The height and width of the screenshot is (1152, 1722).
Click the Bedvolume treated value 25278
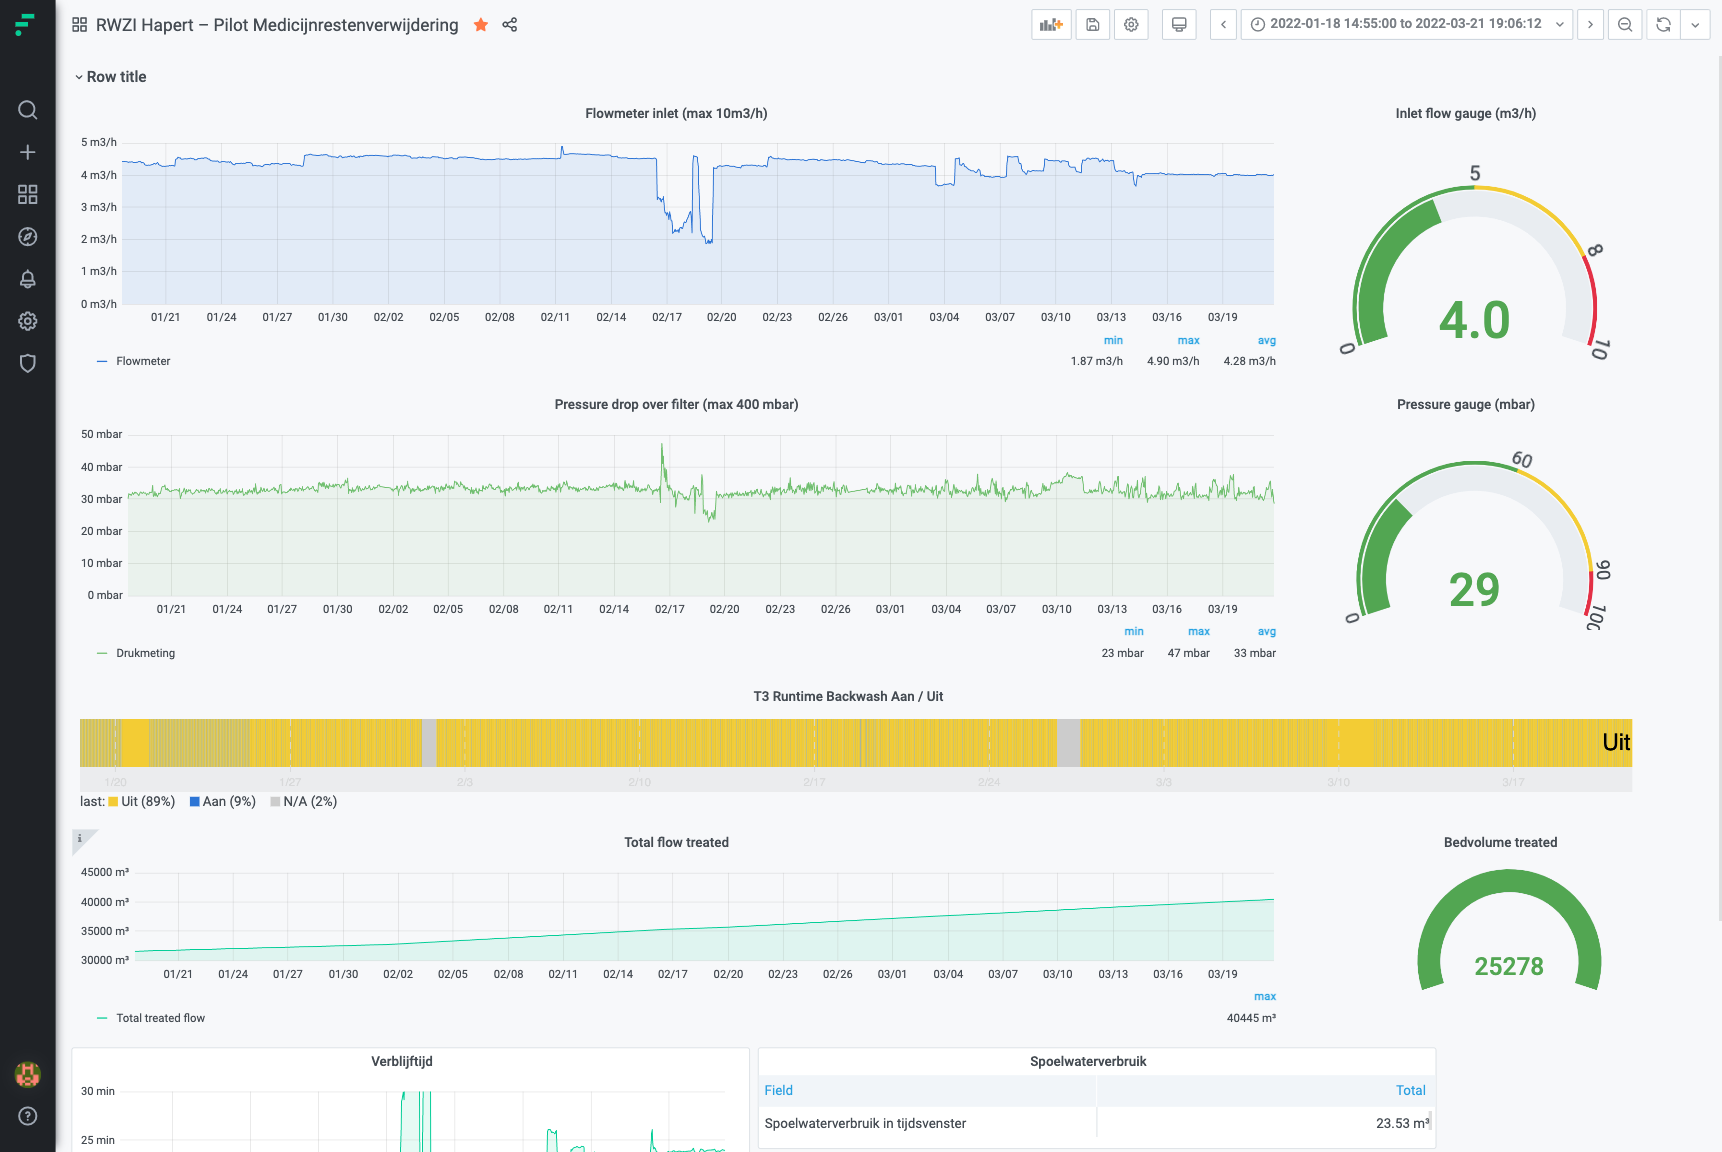tap(1508, 967)
